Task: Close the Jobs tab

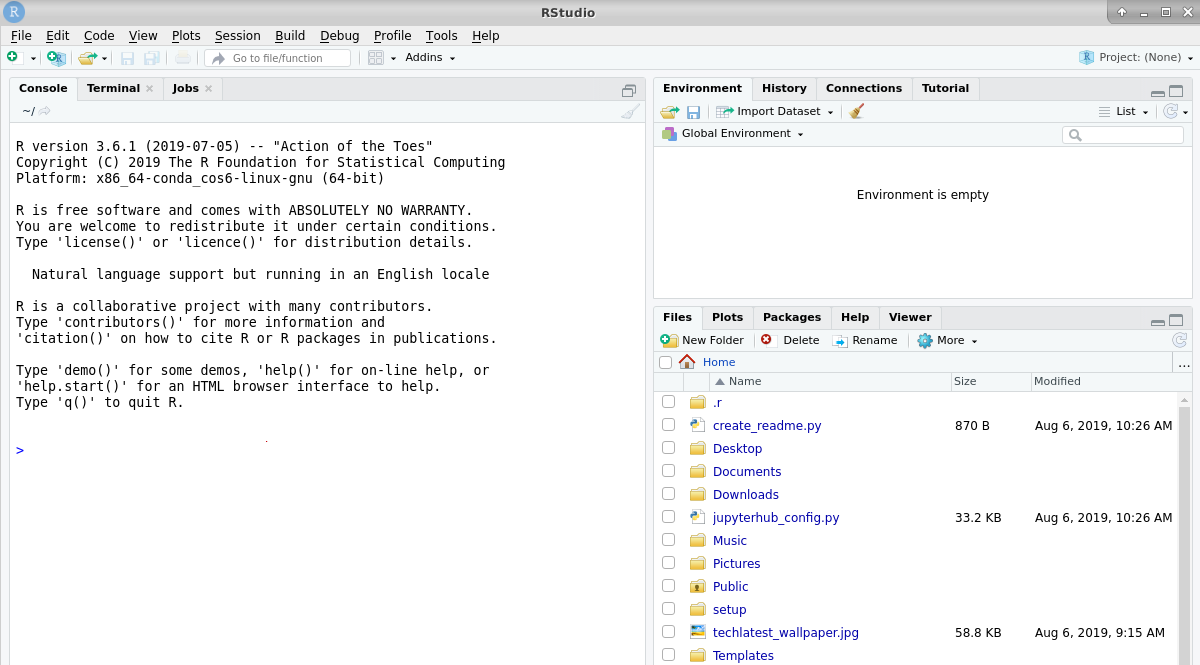Action: point(209,88)
